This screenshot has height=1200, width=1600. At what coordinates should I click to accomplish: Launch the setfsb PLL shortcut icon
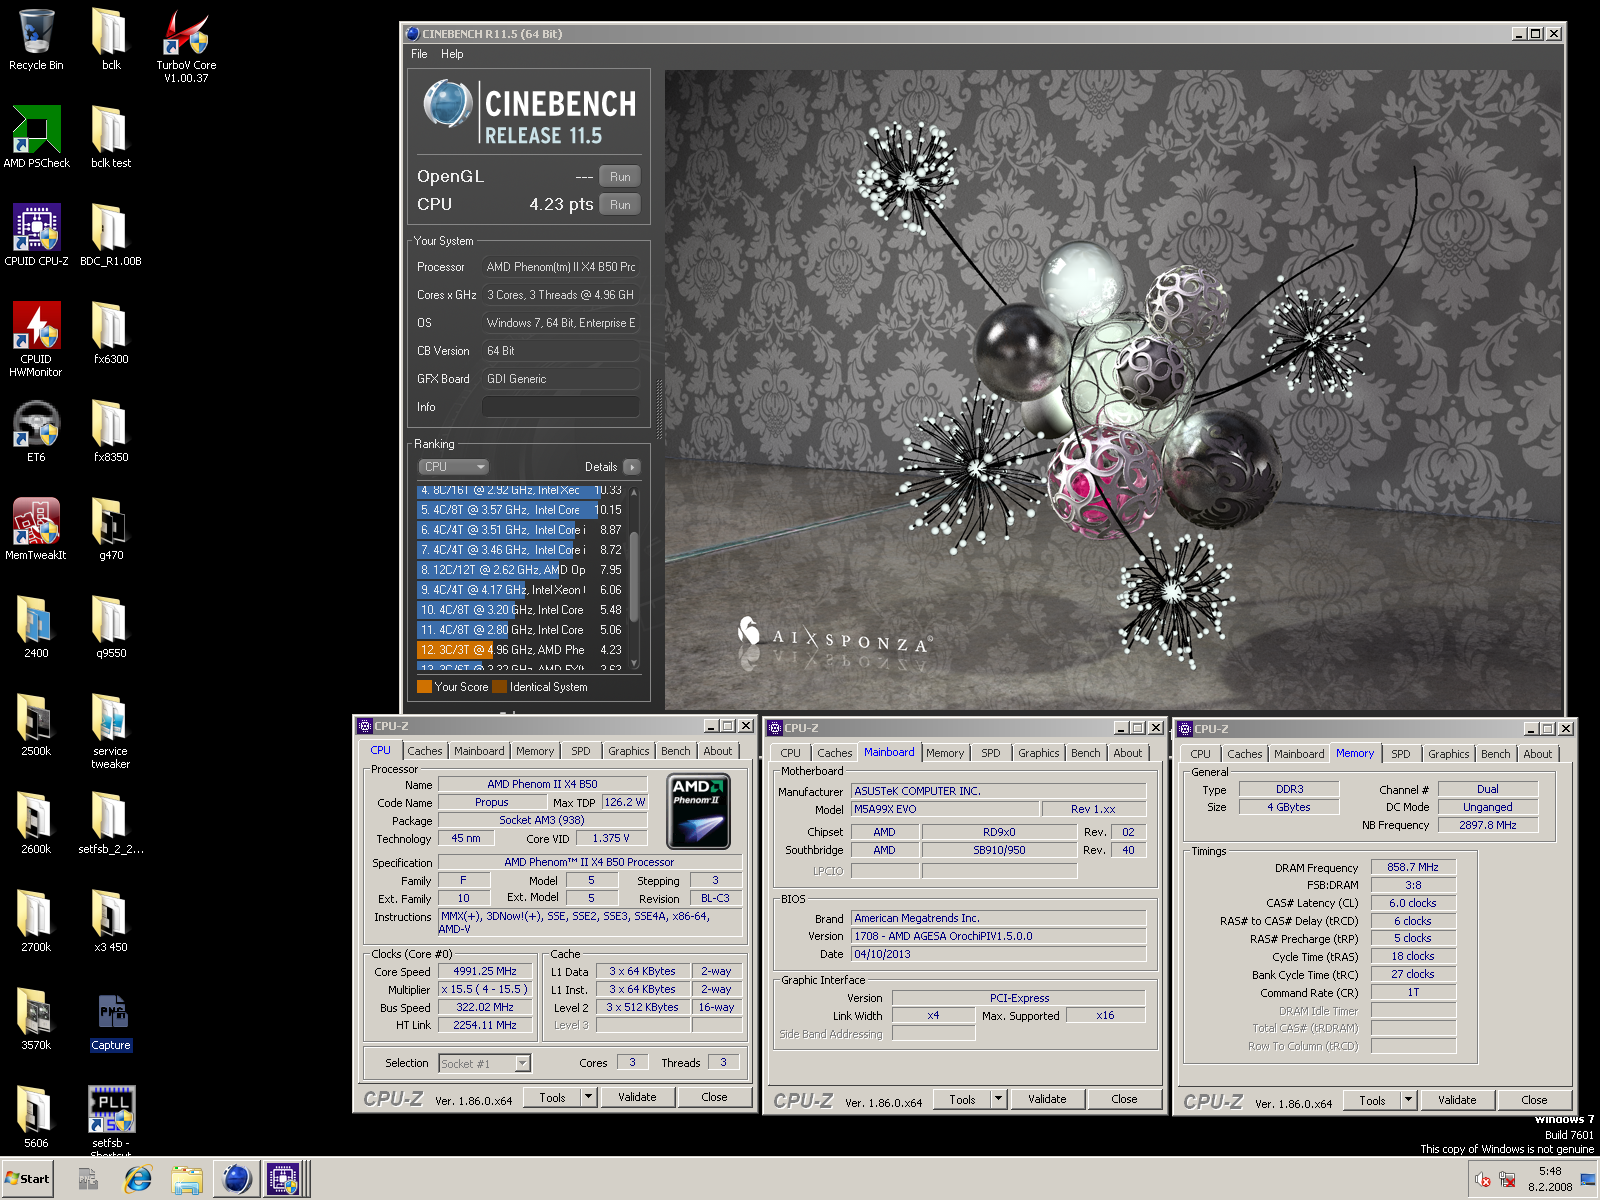[111, 1122]
